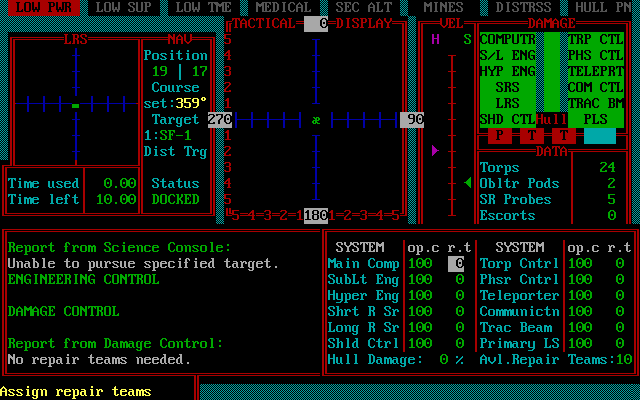
Task: Click the magenta H velocity arrow
Action: tap(435, 151)
